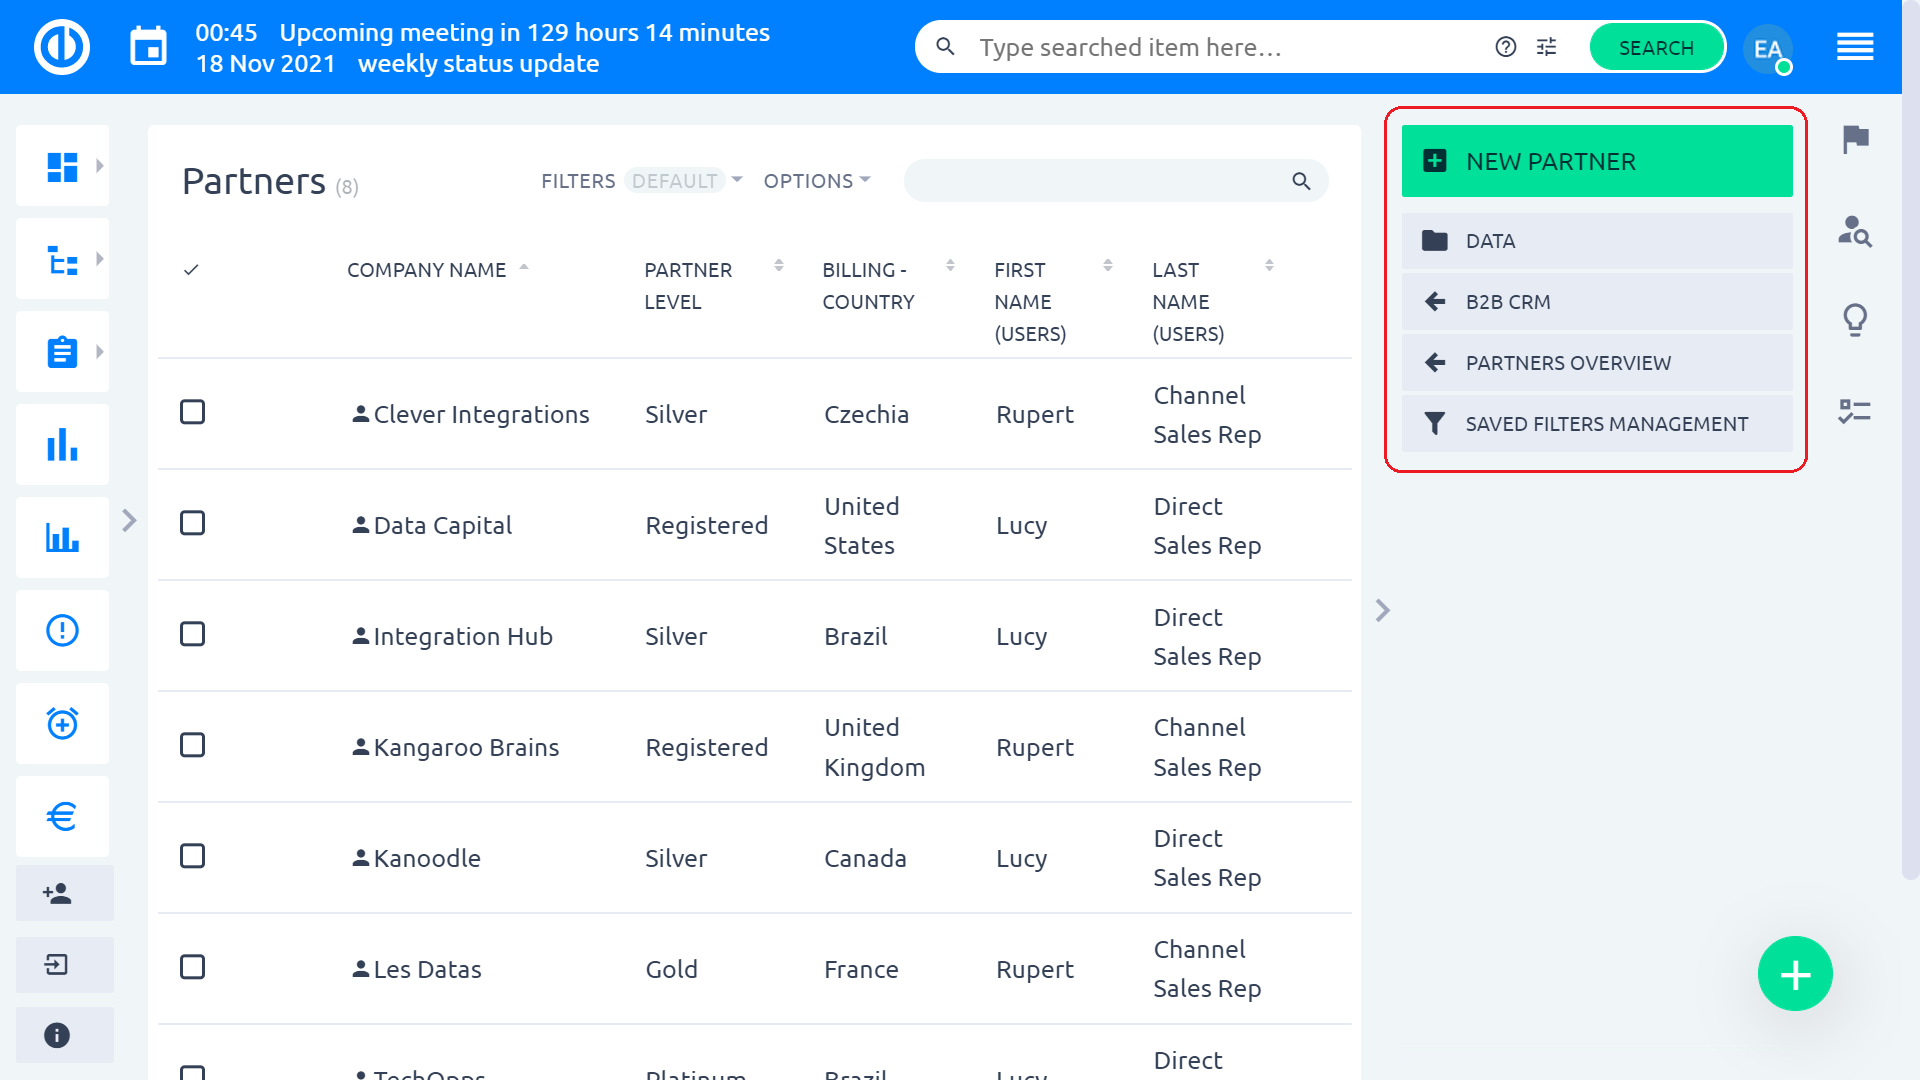Click the New Partner button
The height and width of the screenshot is (1080, 1920).
pyautogui.click(x=1596, y=161)
